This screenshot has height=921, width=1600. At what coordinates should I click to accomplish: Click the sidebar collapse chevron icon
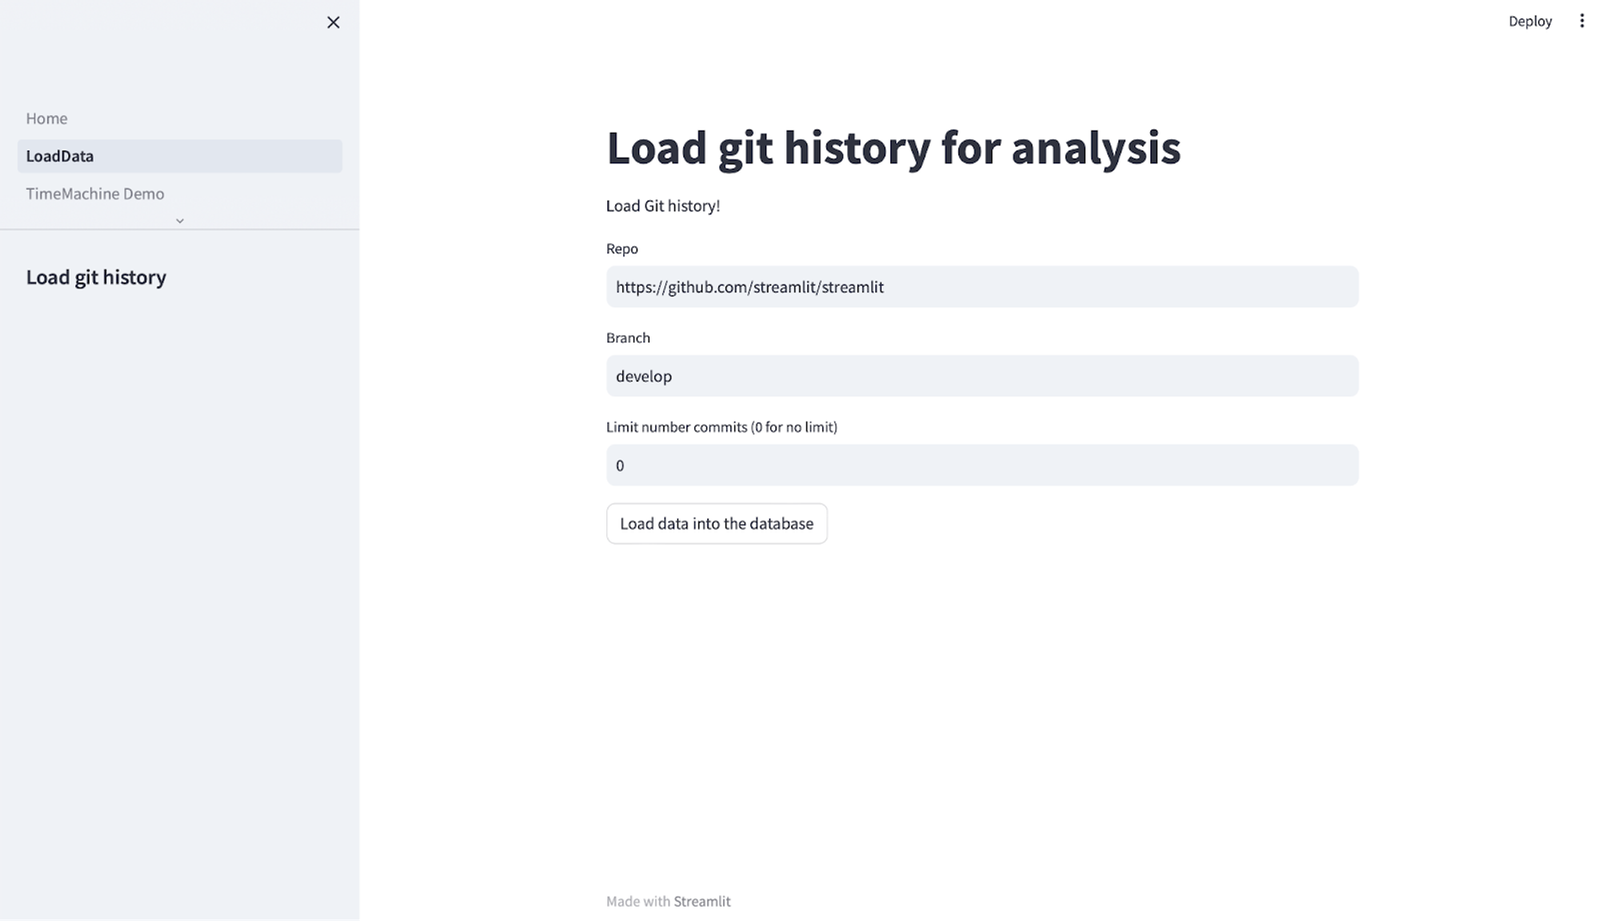click(179, 220)
